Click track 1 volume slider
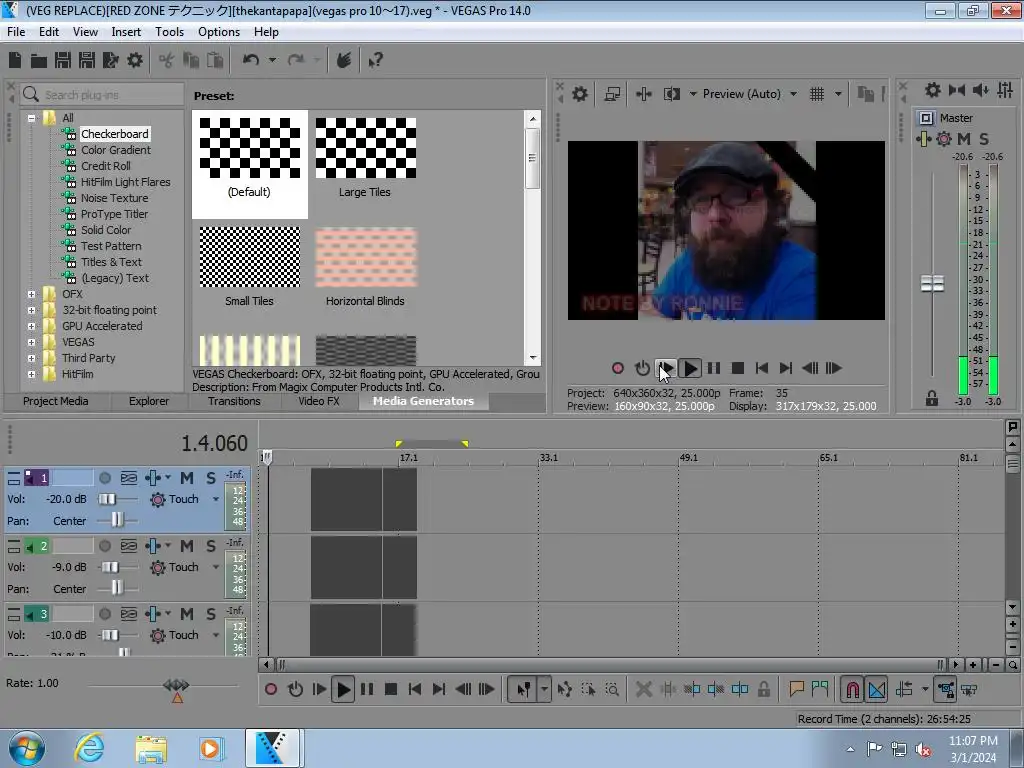Viewport: 1024px width, 768px height. pos(108,499)
